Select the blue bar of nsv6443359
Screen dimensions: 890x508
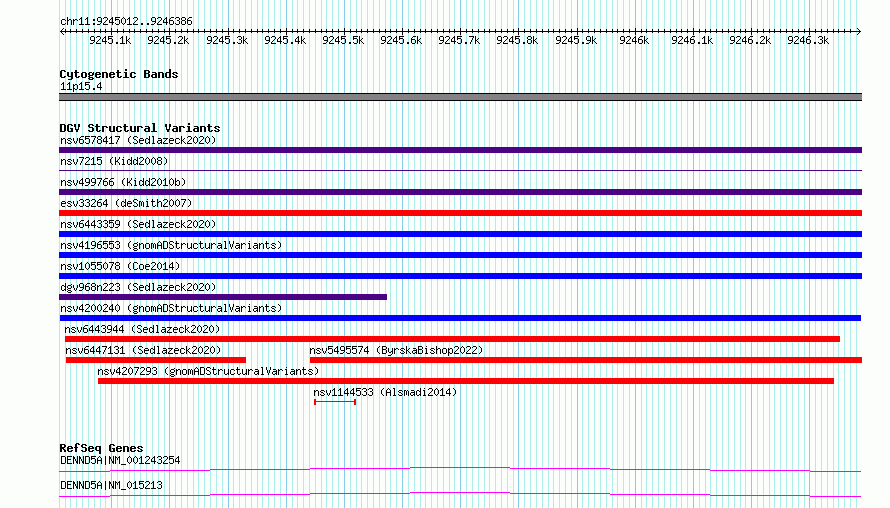click(460, 234)
